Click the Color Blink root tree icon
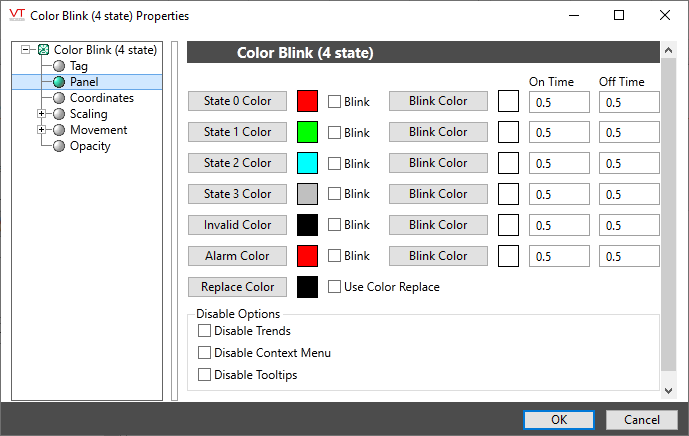The height and width of the screenshot is (436, 689). 43,50
